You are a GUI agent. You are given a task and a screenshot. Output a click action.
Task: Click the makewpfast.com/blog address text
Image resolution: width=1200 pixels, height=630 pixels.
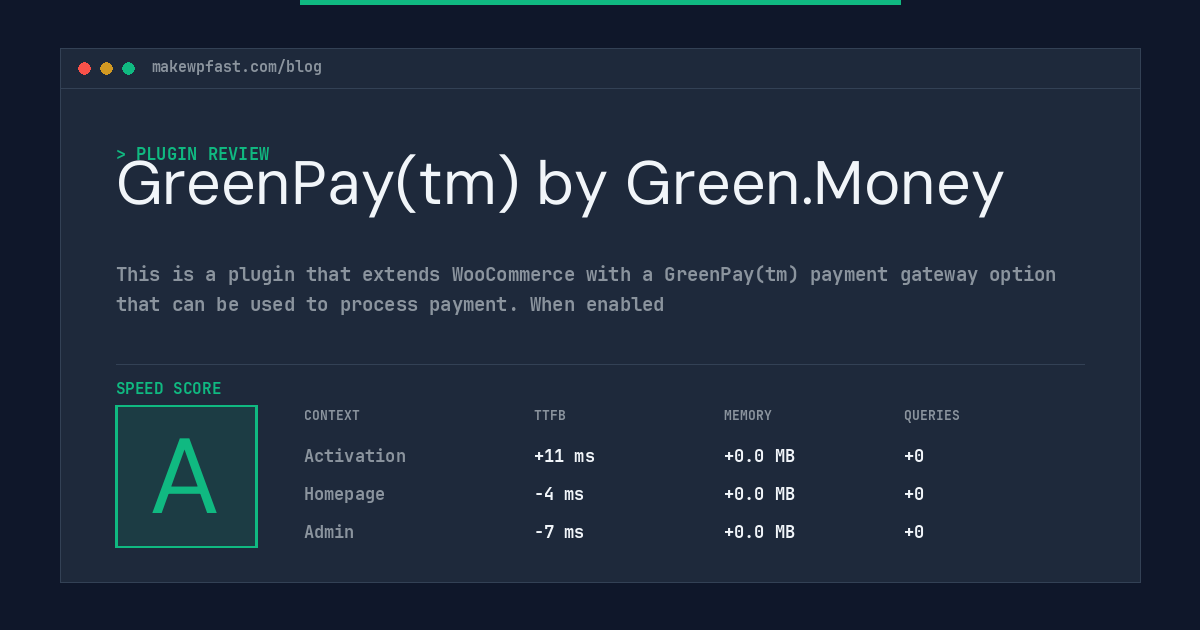tap(237, 67)
